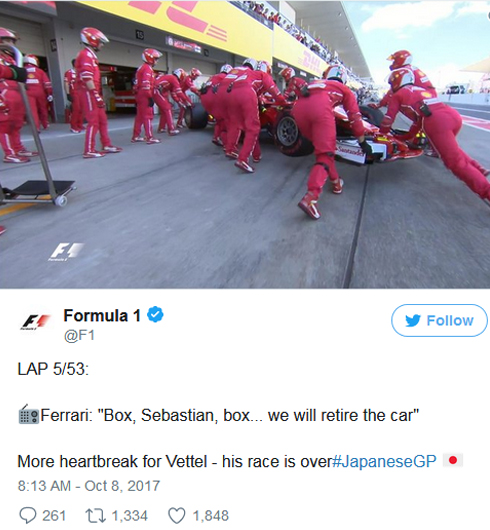The height and width of the screenshot is (530, 490).
Task: Open the pit lane photo thumbnail
Action: [245, 144]
